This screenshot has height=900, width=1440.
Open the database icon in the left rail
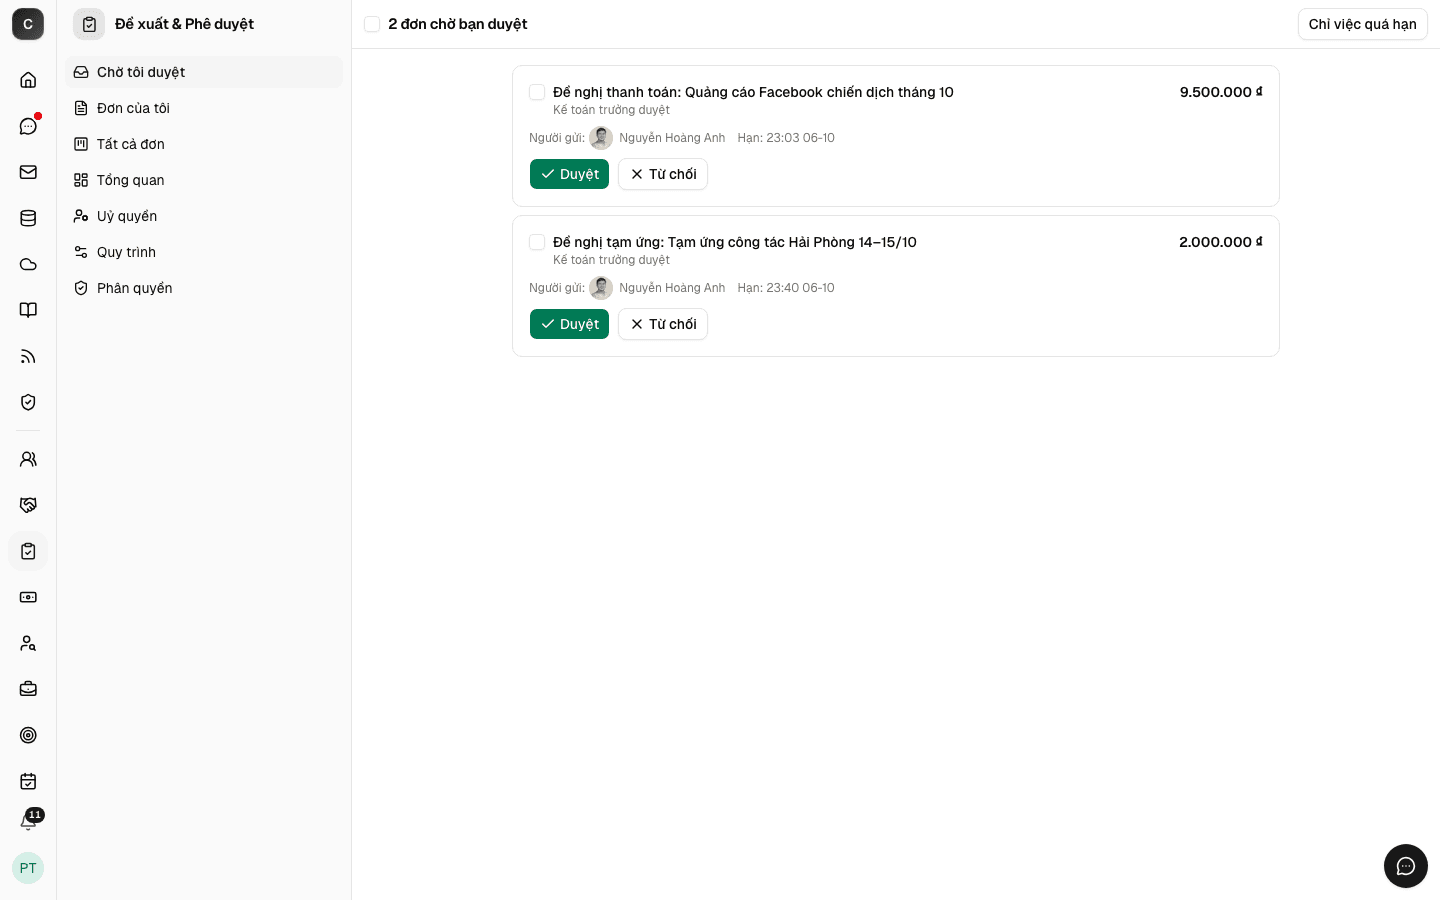pyautogui.click(x=28, y=218)
